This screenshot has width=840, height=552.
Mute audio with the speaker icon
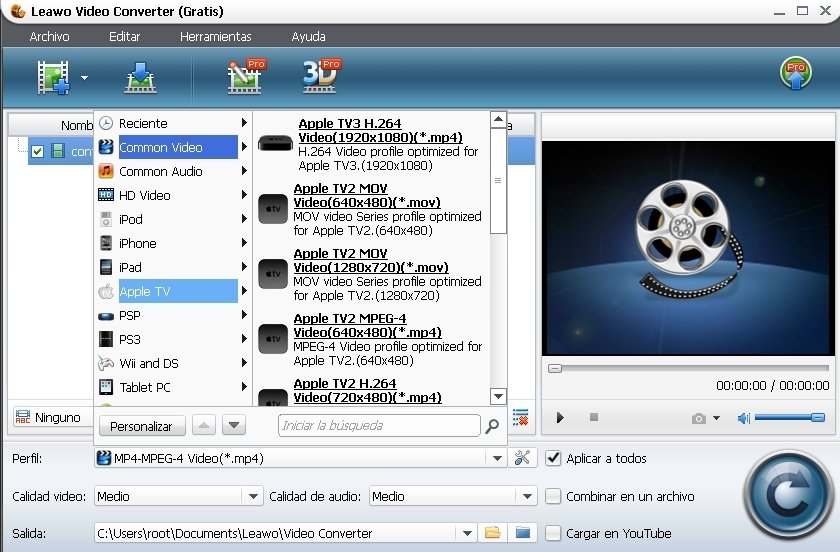pos(744,418)
